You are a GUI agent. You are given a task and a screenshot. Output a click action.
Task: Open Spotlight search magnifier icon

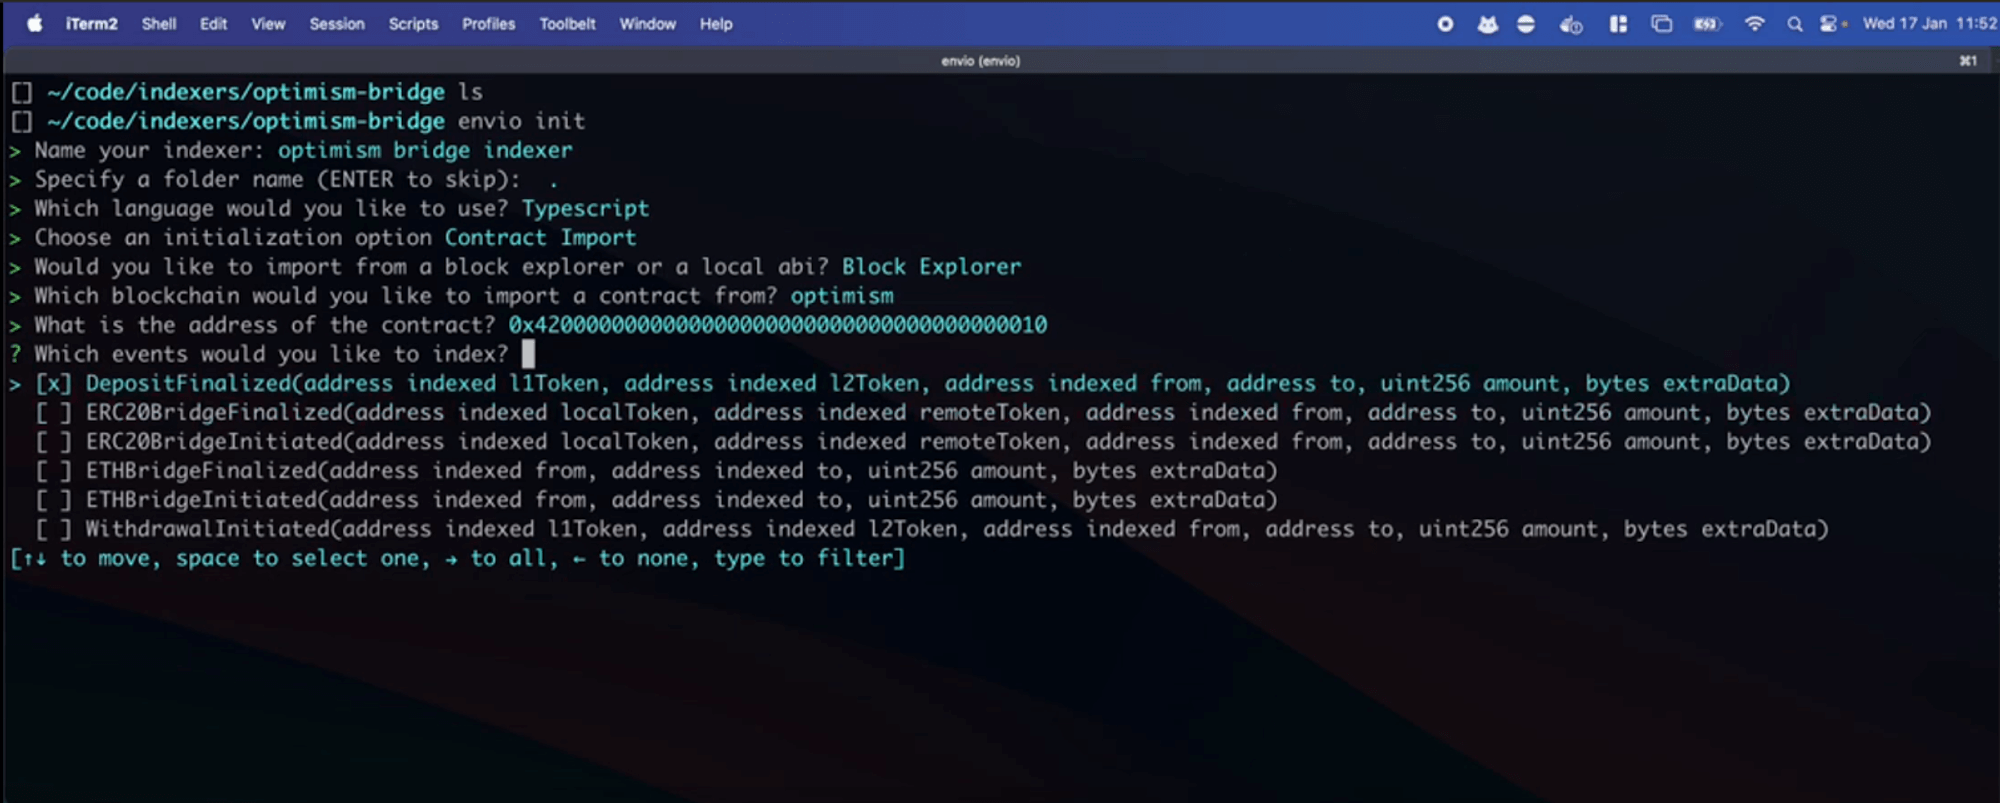[1795, 24]
